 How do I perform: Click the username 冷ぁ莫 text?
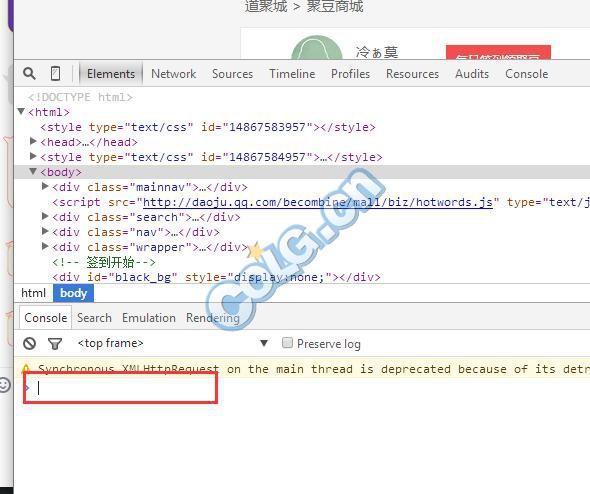point(377,52)
